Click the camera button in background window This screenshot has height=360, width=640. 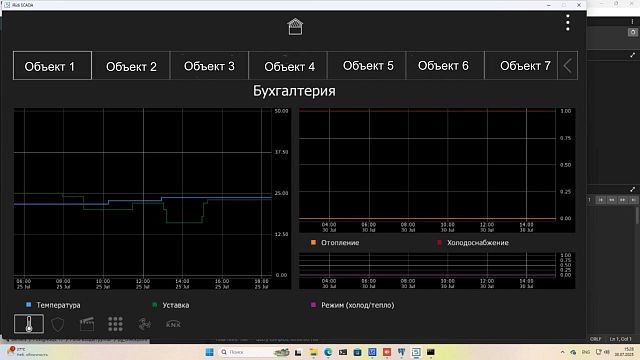(633, 32)
